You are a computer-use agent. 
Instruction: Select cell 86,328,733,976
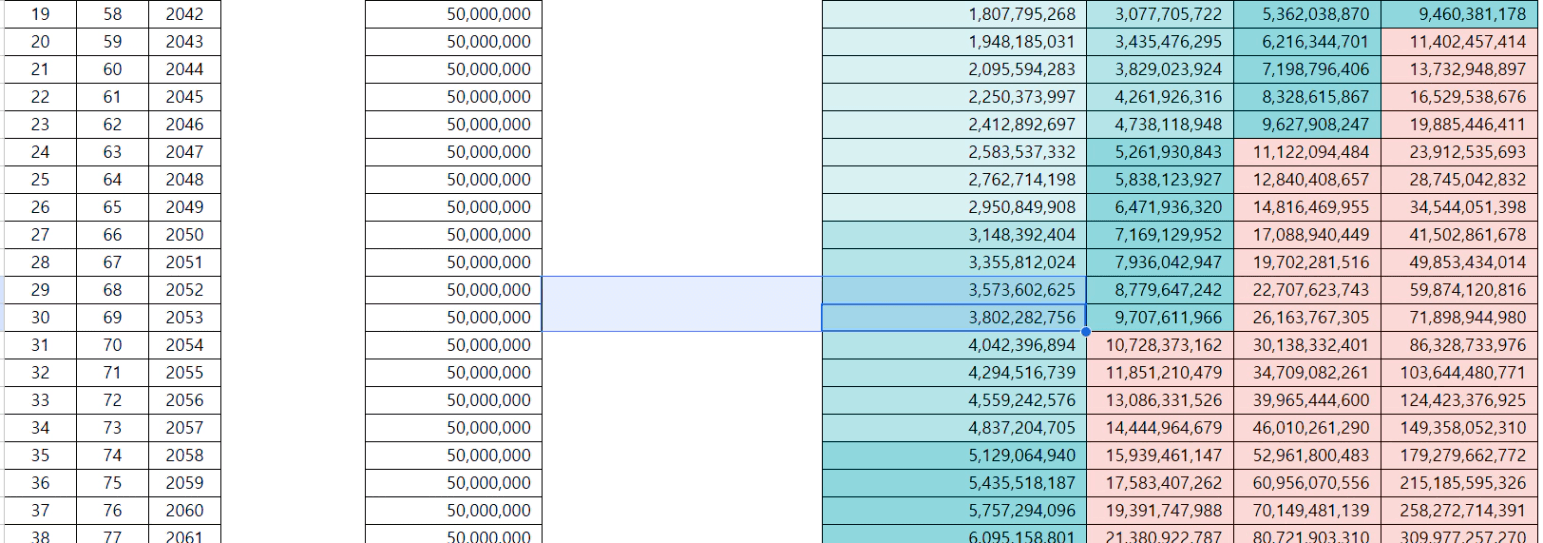pos(1461,345)
